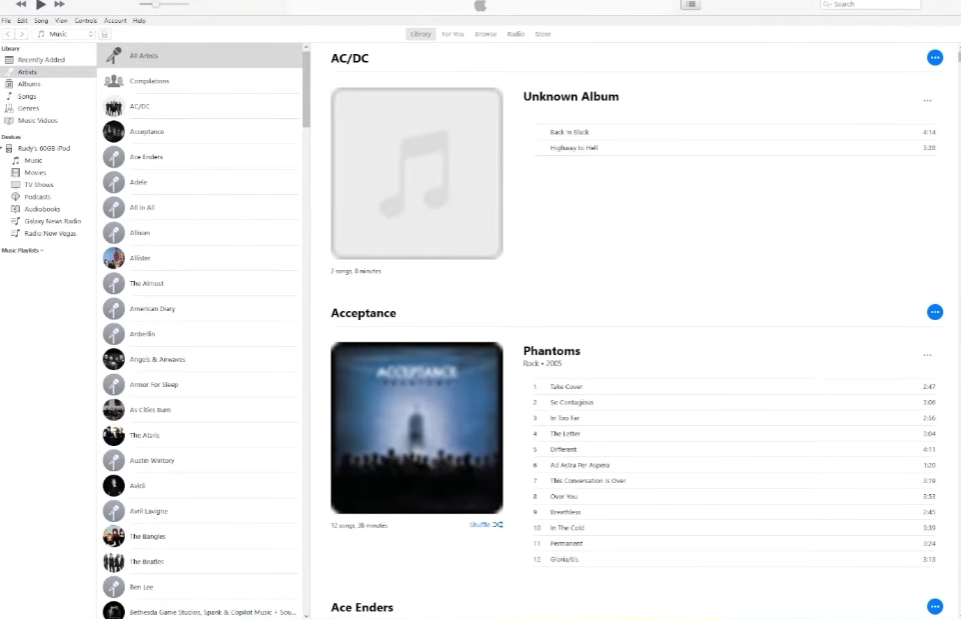
Task: Click the Previous track rewind button
Action: click(x=21, y=4)
